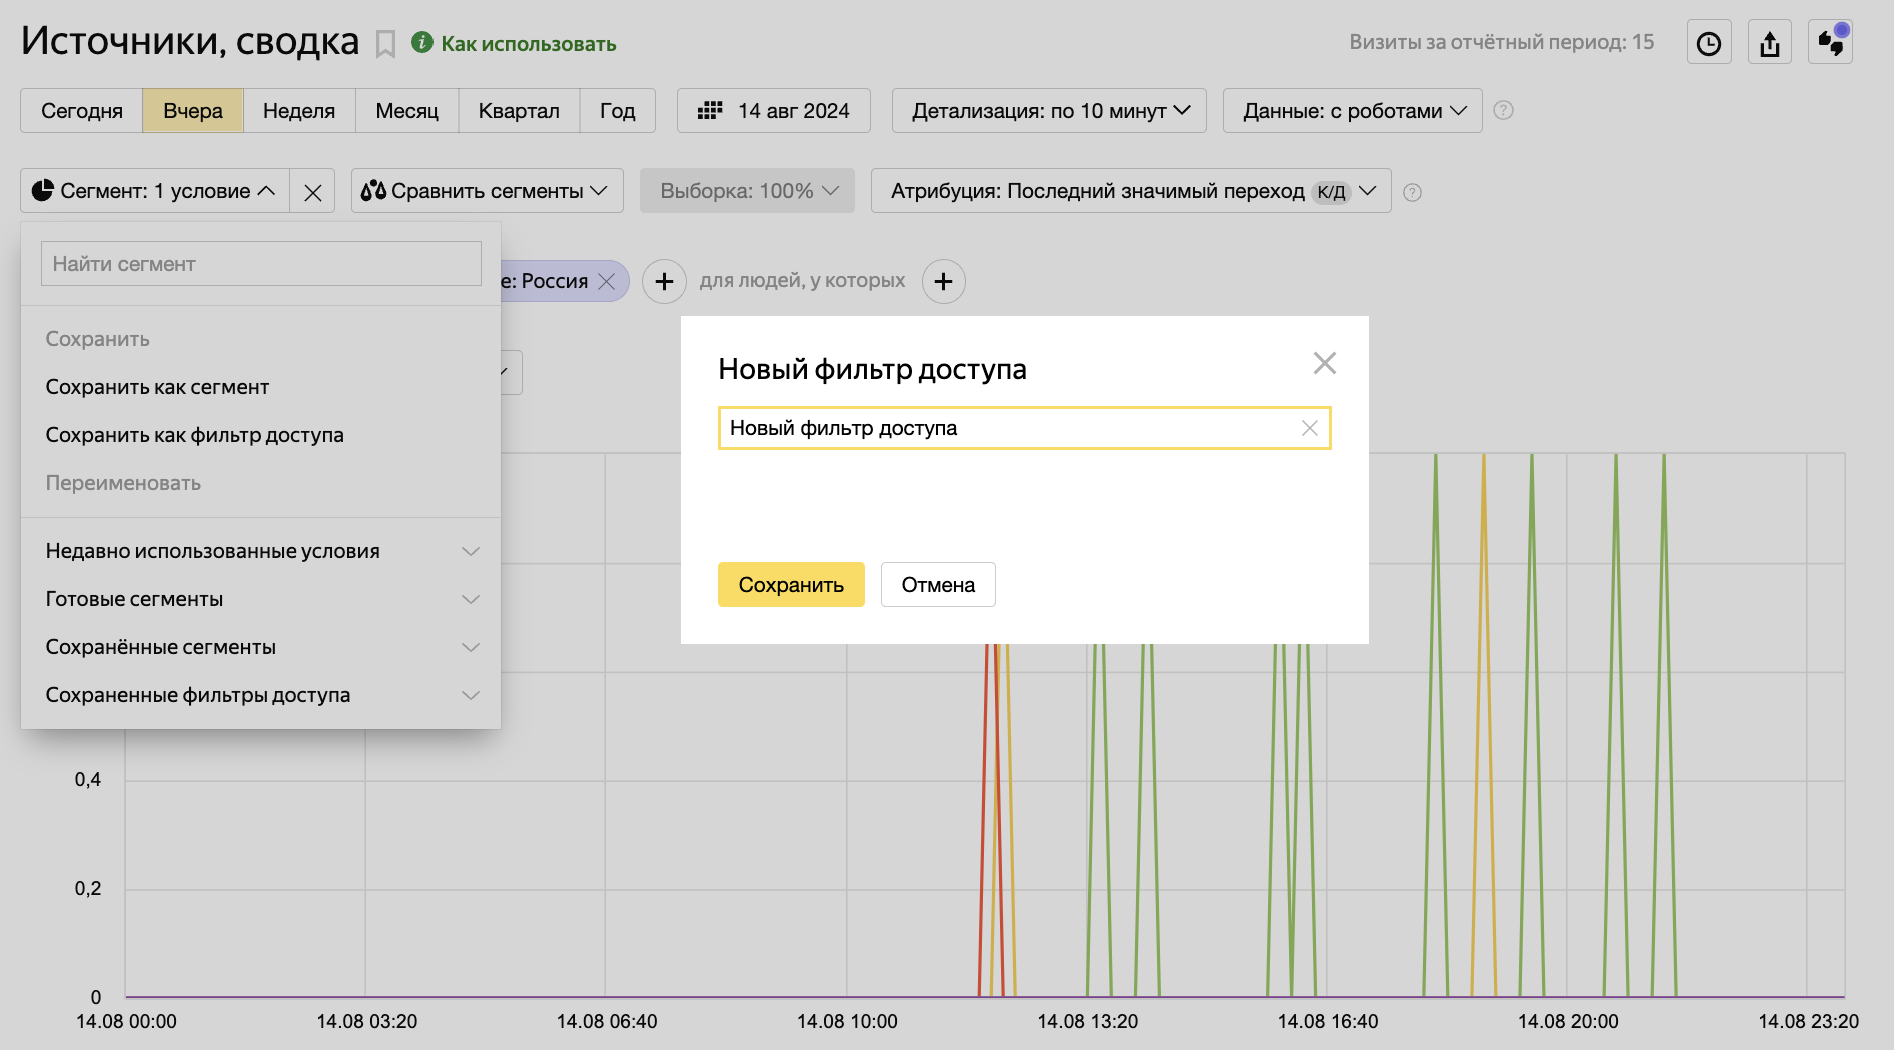Select Сохранить как сегмент menu item
1894x1050 pixels.
157,387
